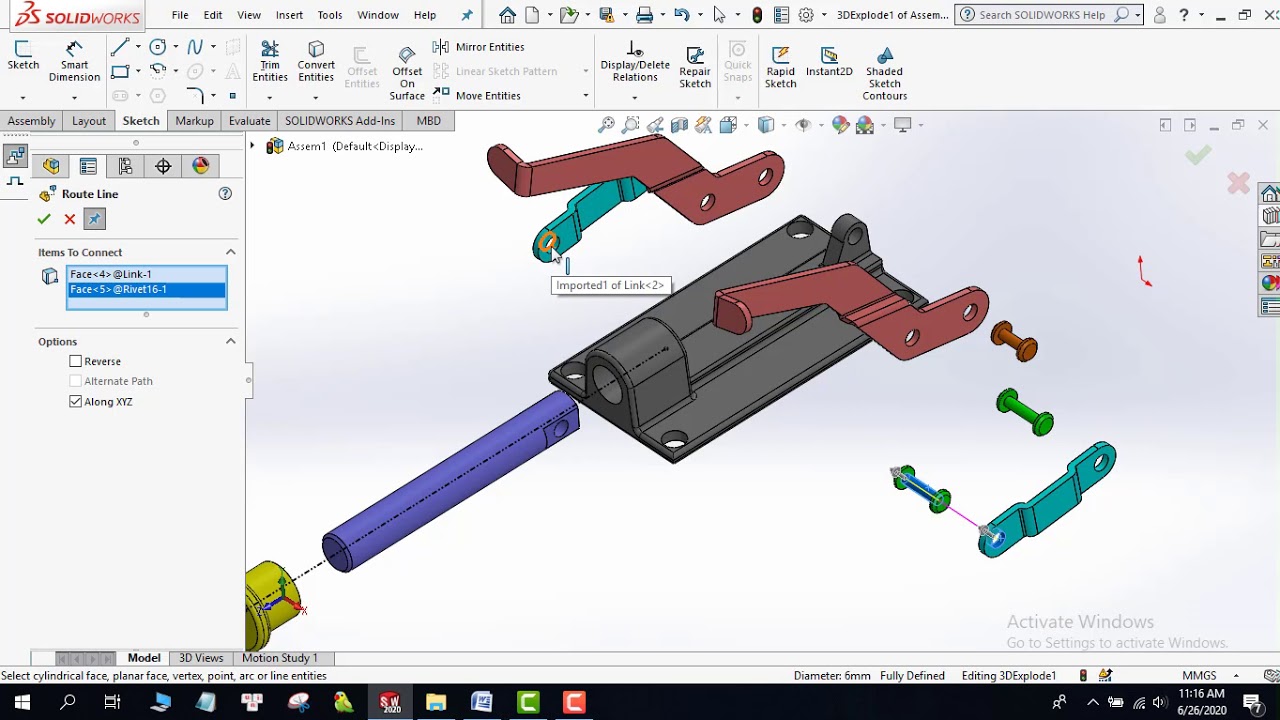Open Route Line help icon

point(225,194)
